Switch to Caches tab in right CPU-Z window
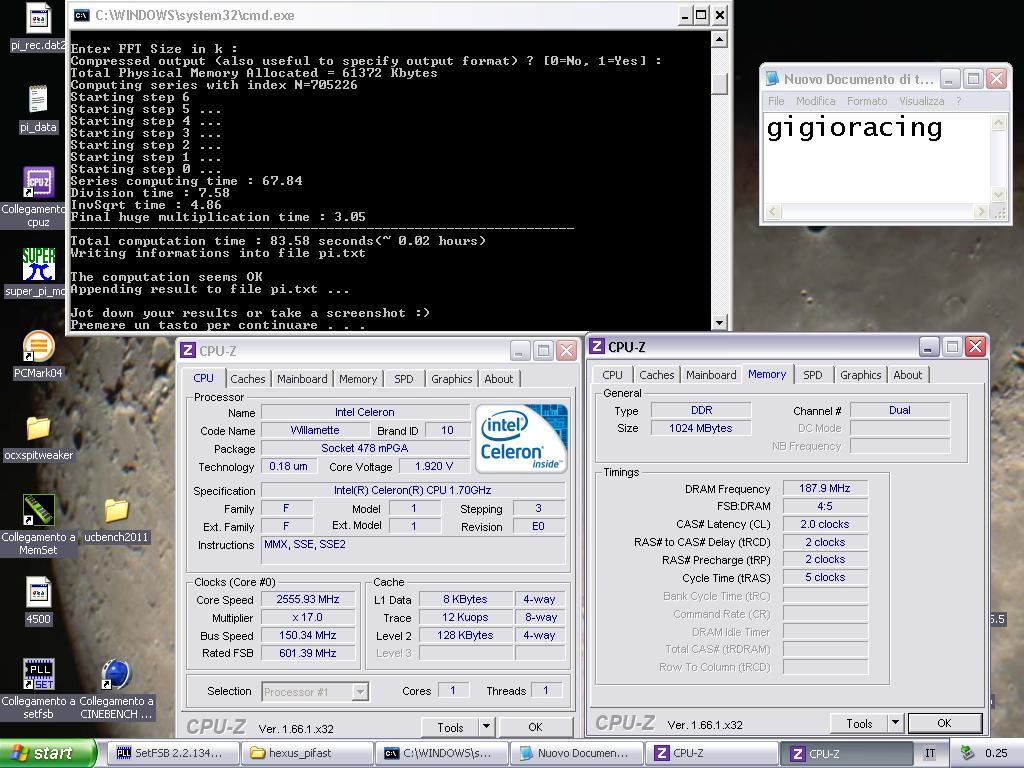Screen dimensions: 1024x768 [x=656, y=375]
